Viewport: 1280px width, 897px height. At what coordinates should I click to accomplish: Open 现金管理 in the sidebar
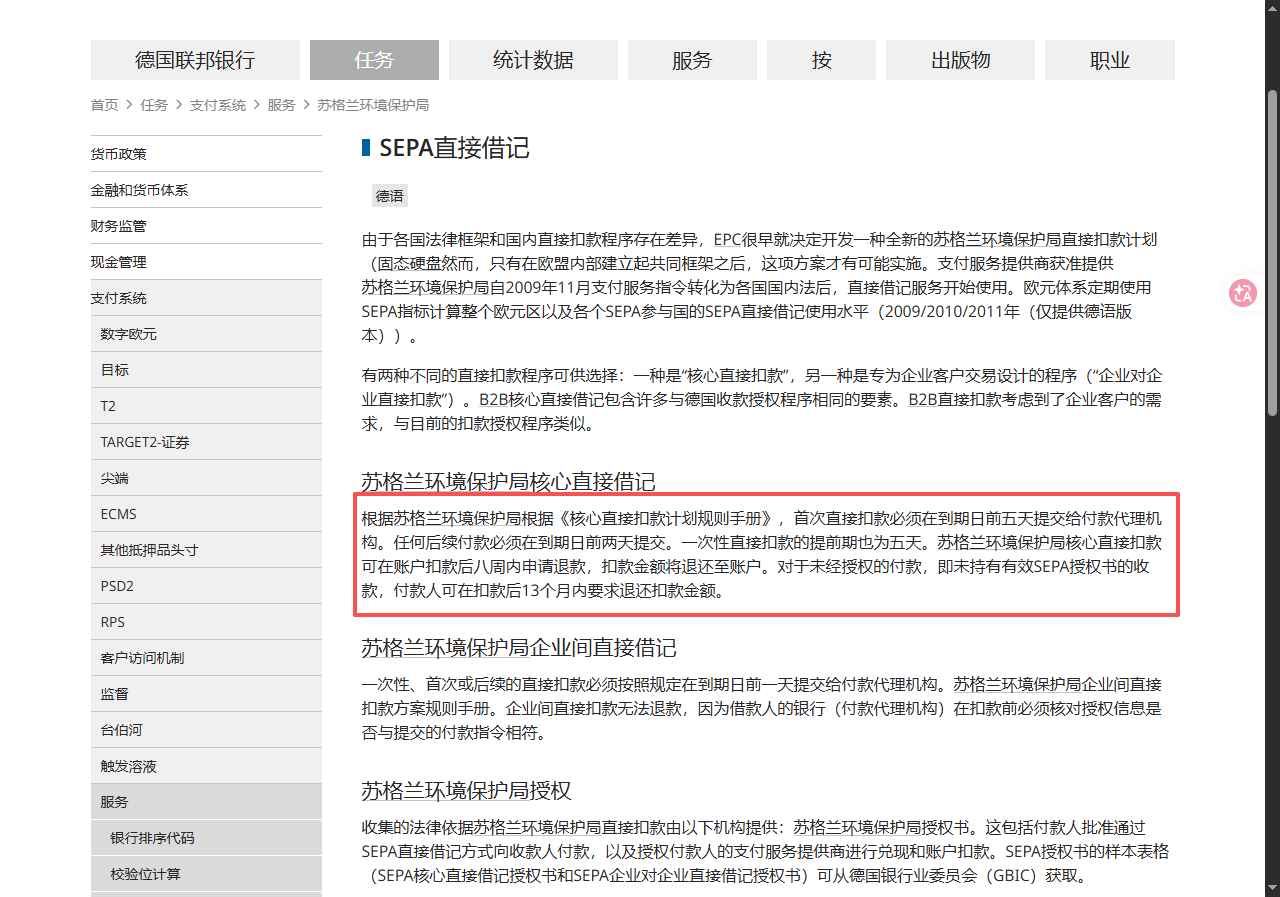[x=206, y=262]
